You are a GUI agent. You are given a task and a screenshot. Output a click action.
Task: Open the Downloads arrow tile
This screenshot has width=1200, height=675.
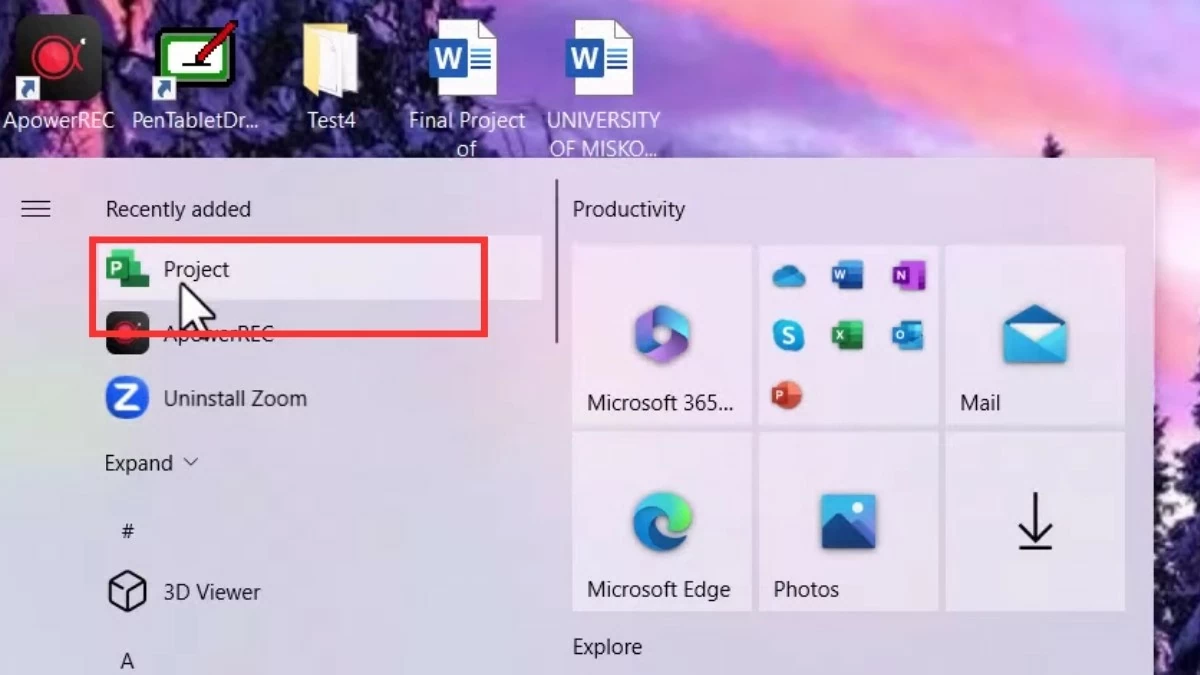1035,522
